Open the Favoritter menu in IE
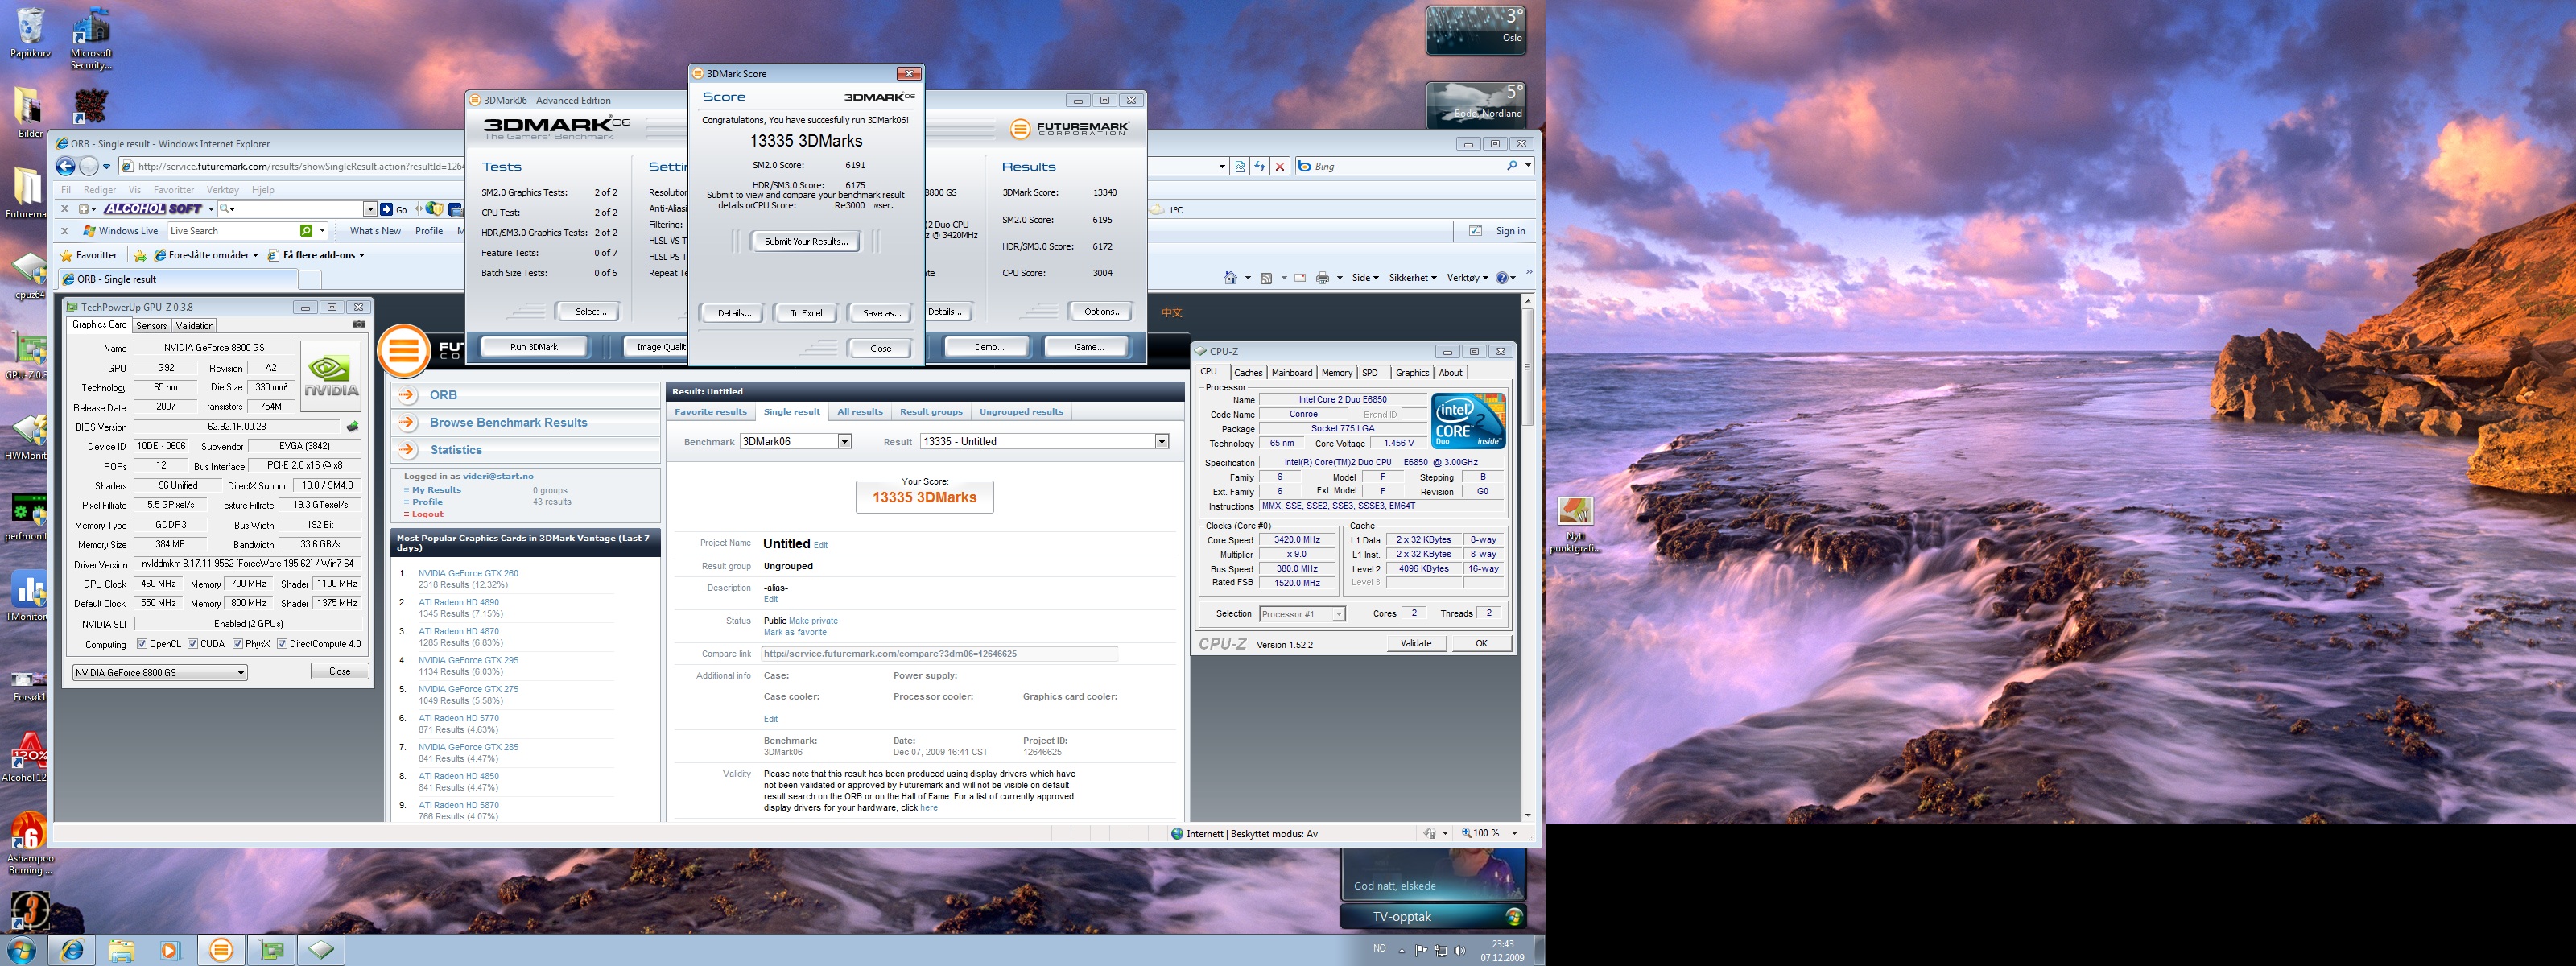2576x966 pixels. (x=174, y=189)
